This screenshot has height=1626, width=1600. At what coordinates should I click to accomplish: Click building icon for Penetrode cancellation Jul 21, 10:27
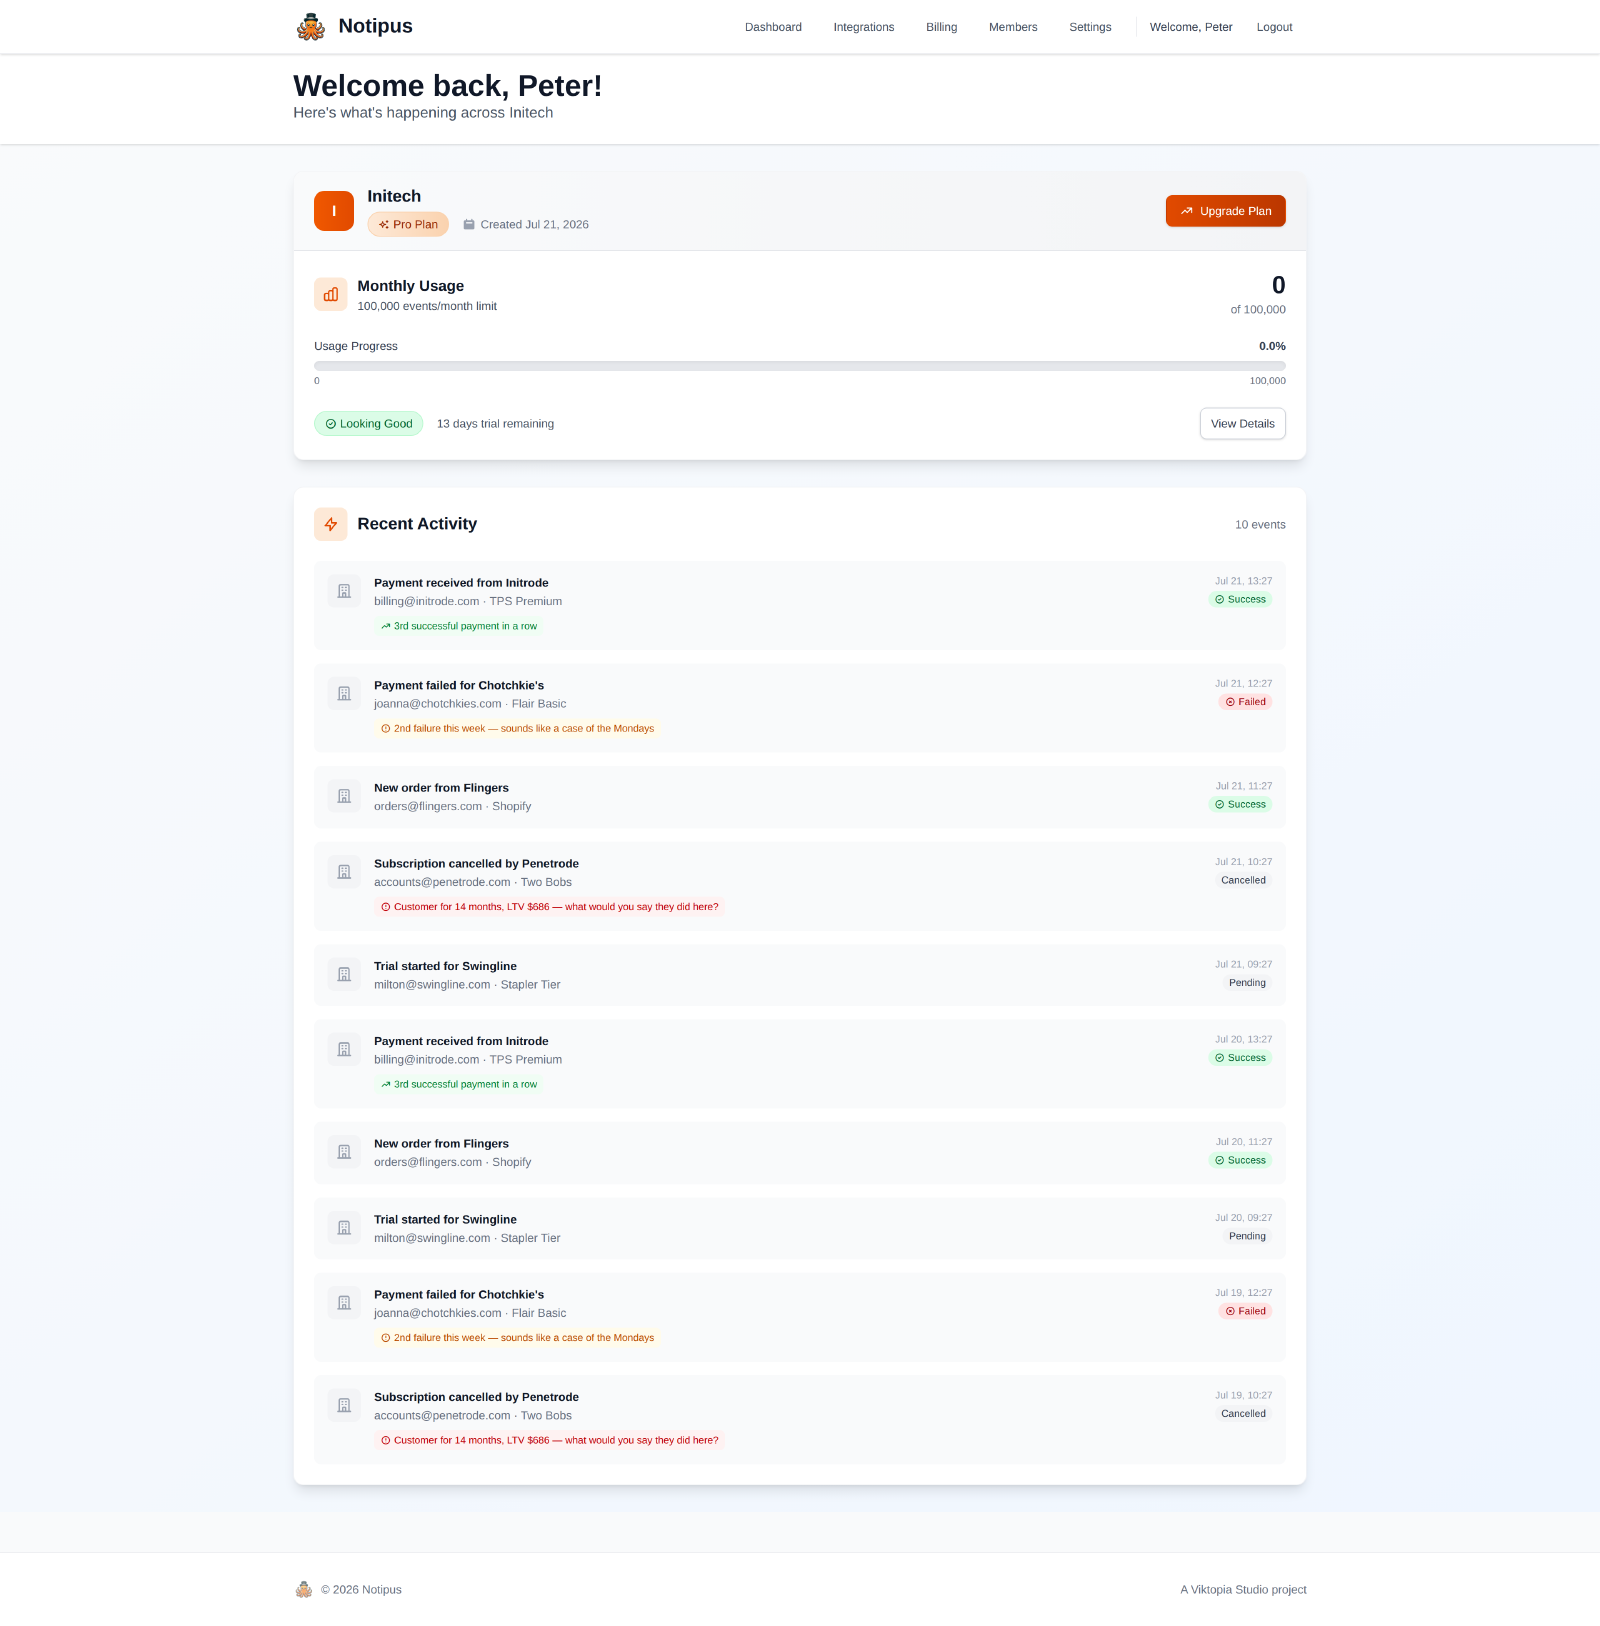point(344,872)
